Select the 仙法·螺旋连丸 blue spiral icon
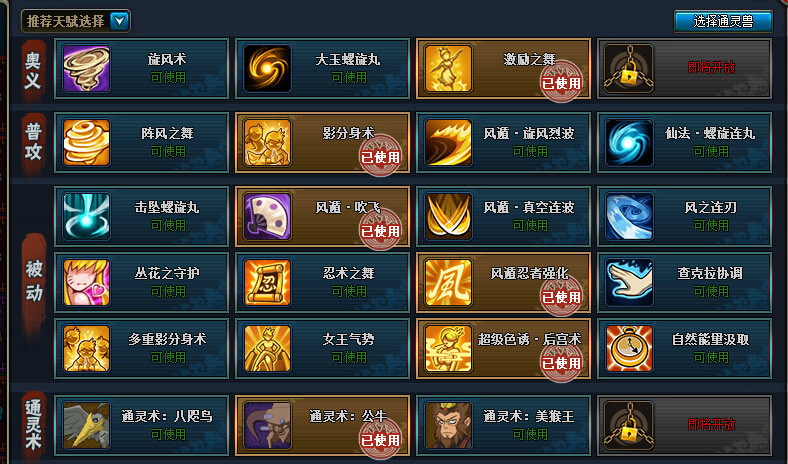Screen dimensions: 788x464 629,143
